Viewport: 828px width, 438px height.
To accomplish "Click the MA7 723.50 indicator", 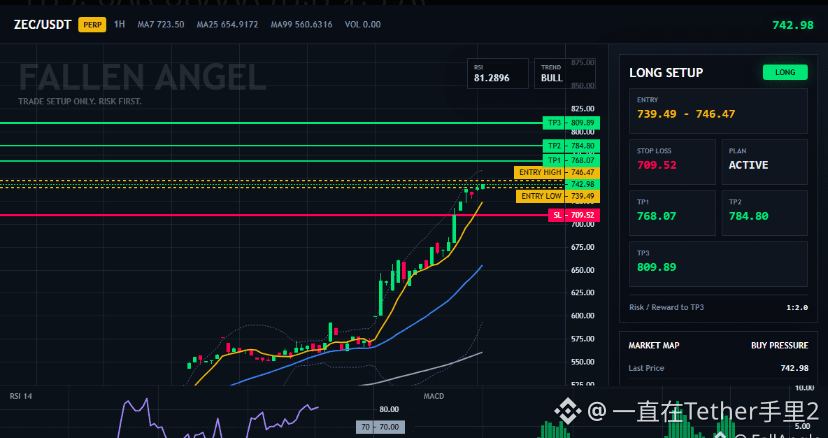I will click(161, 24).
